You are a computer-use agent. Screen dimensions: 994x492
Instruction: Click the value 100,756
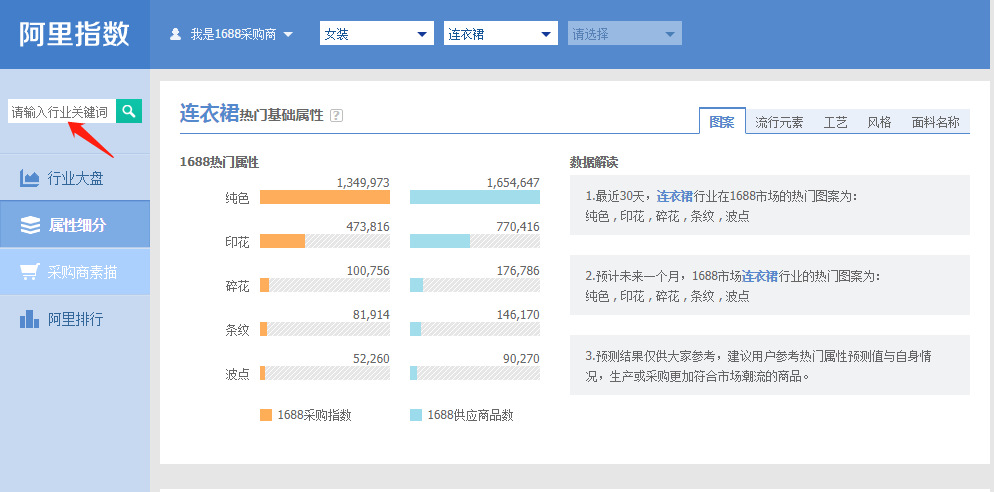pos(368,271)
